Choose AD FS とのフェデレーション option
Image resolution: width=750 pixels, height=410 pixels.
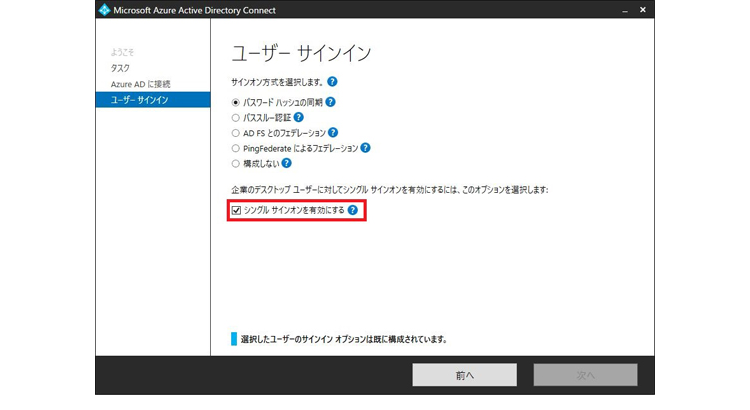235,133
